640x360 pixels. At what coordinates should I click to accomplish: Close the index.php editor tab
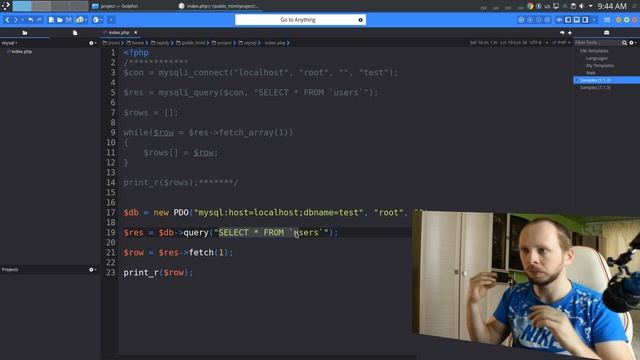(136, 32)
